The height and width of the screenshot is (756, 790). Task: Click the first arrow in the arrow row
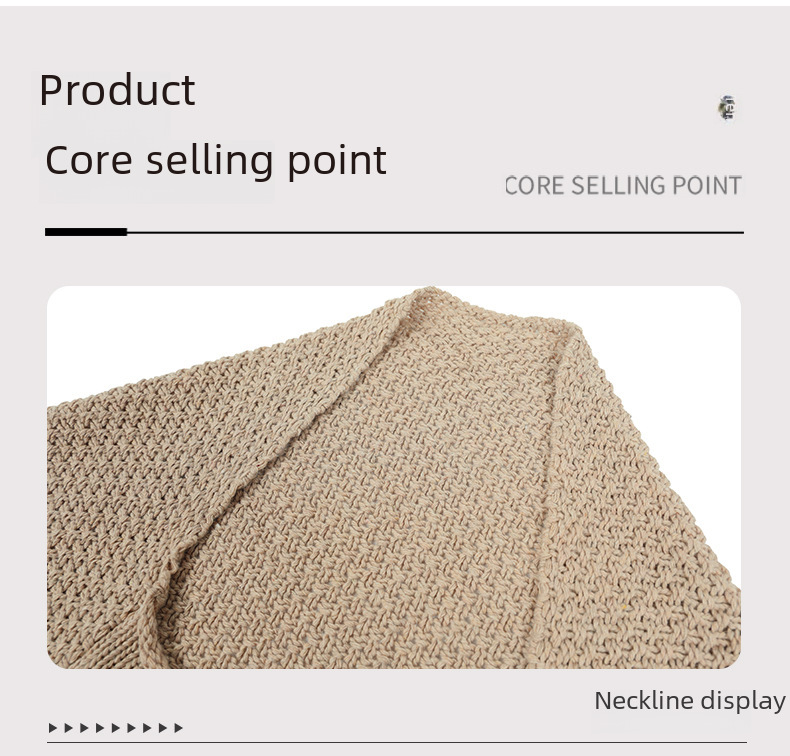click(x=53, y=728)
